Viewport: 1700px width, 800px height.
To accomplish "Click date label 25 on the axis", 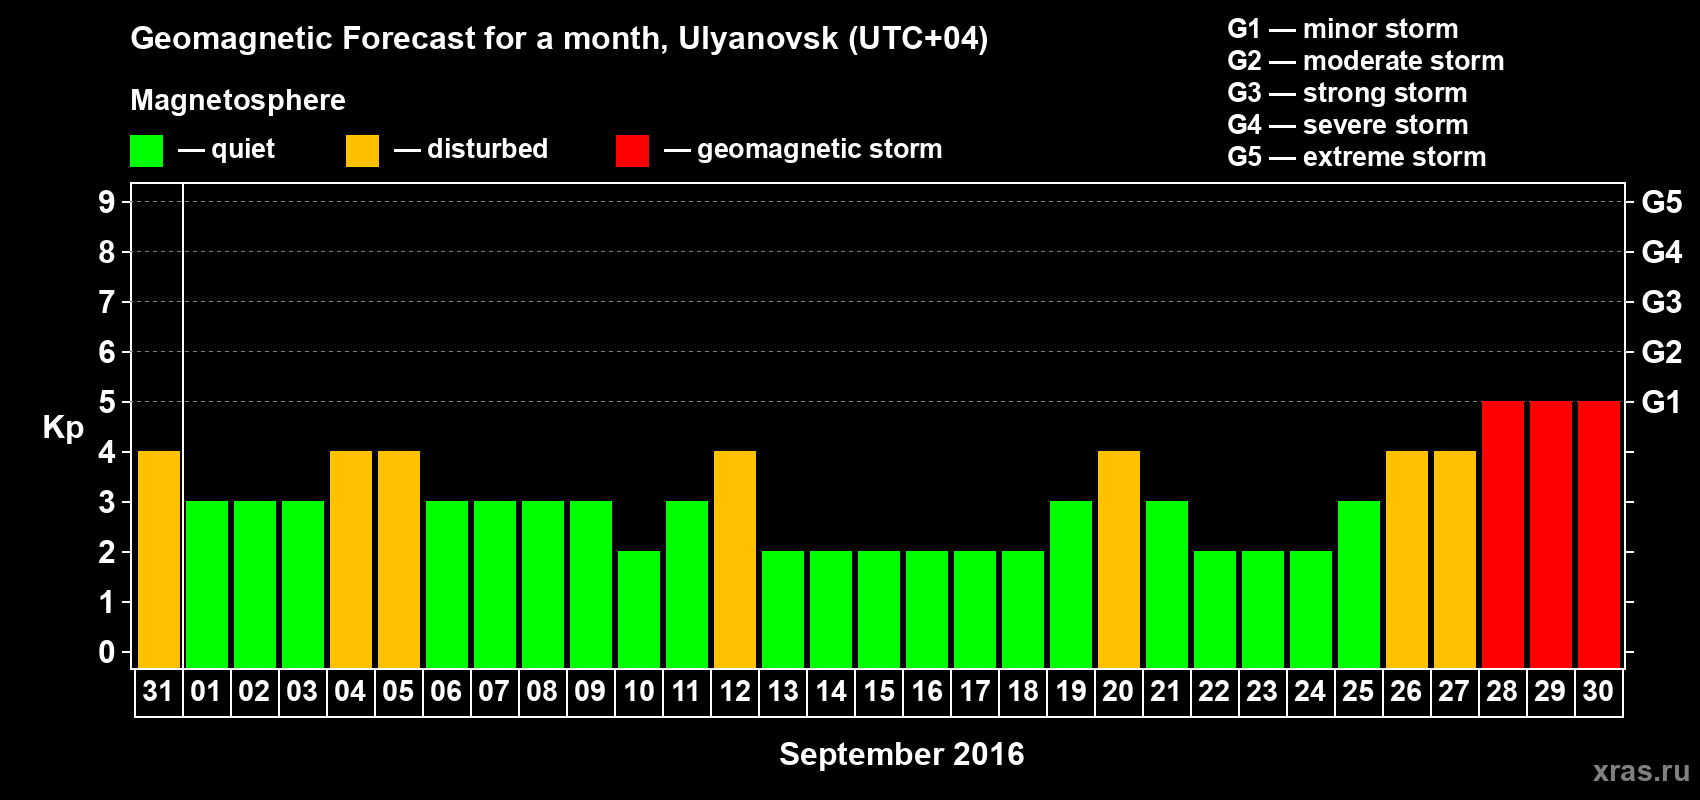I will [1358, 692].
